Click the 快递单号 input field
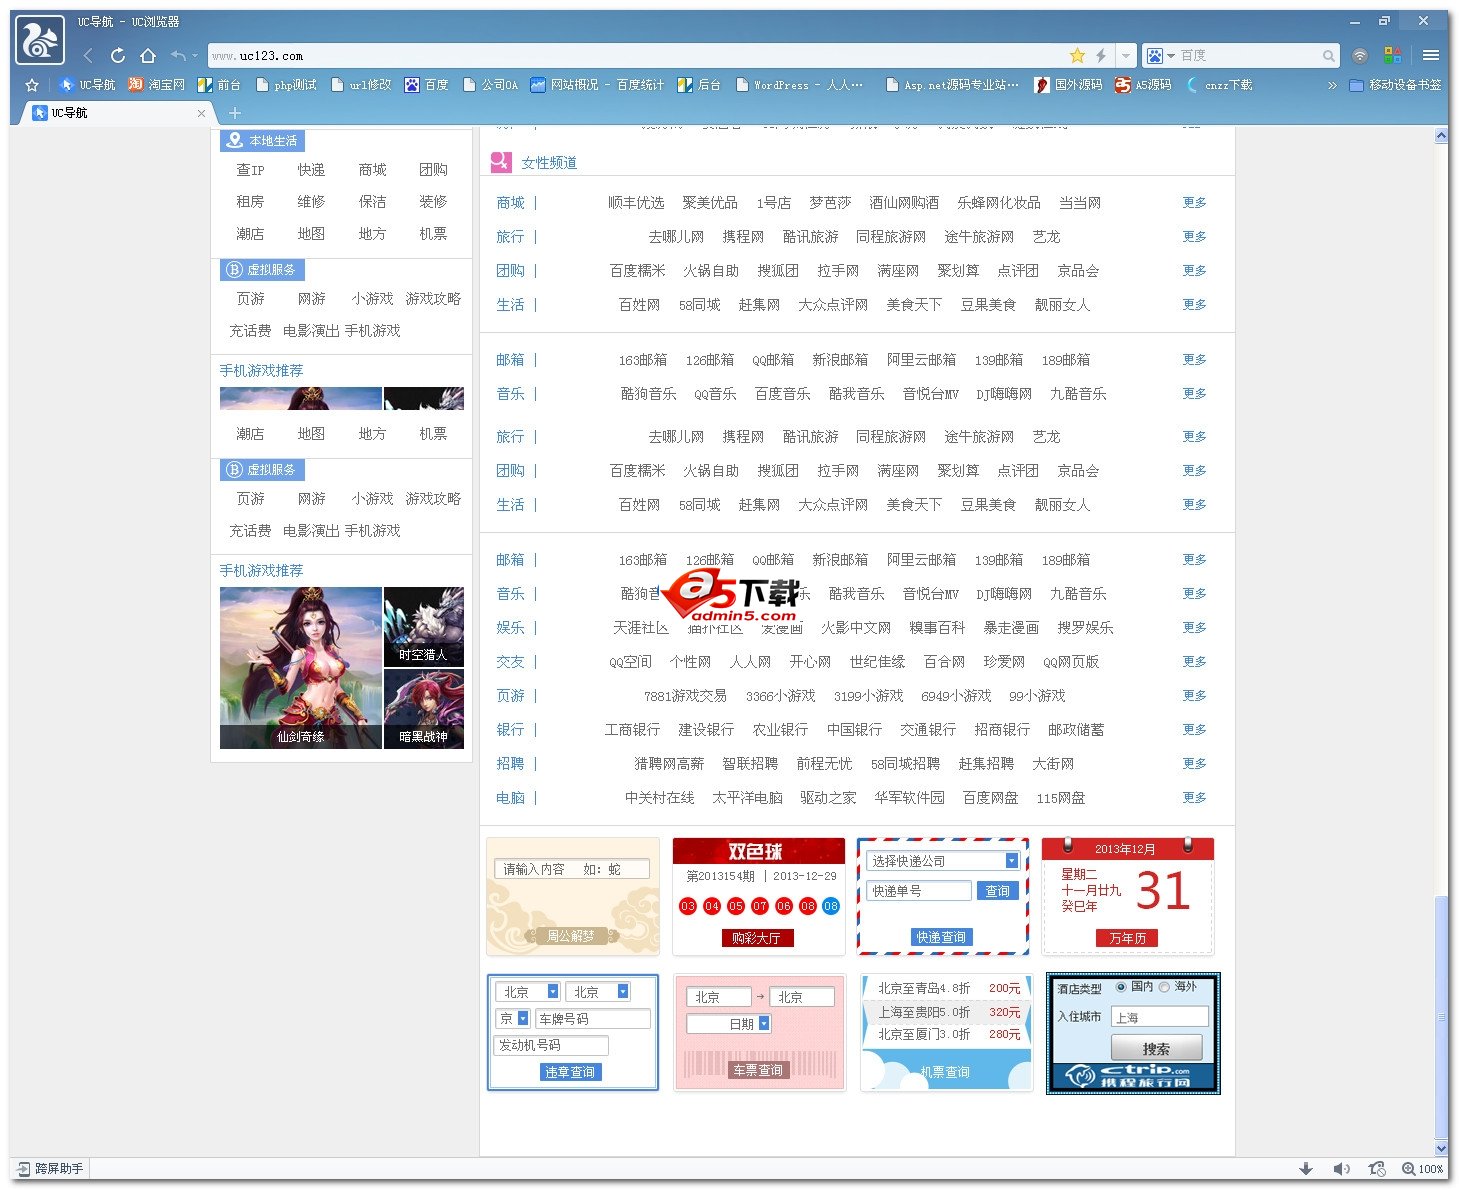1459x1190 pixels. tap(919, 891)
